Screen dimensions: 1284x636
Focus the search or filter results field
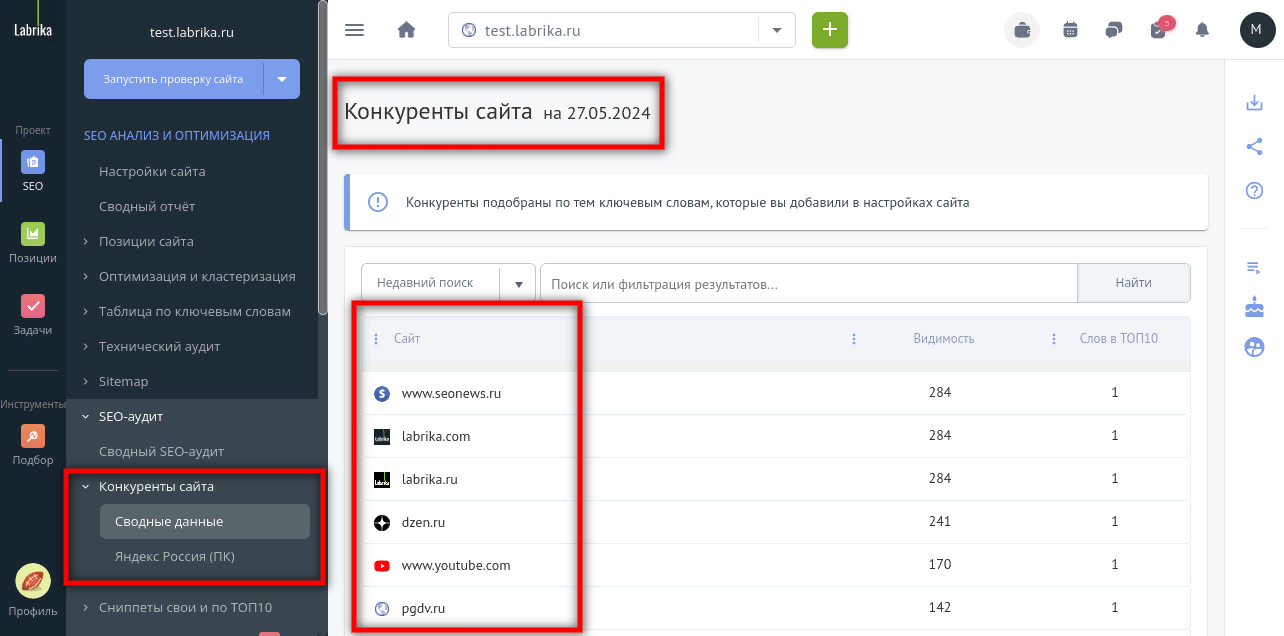pyautogui.click(x=808, y=283)
